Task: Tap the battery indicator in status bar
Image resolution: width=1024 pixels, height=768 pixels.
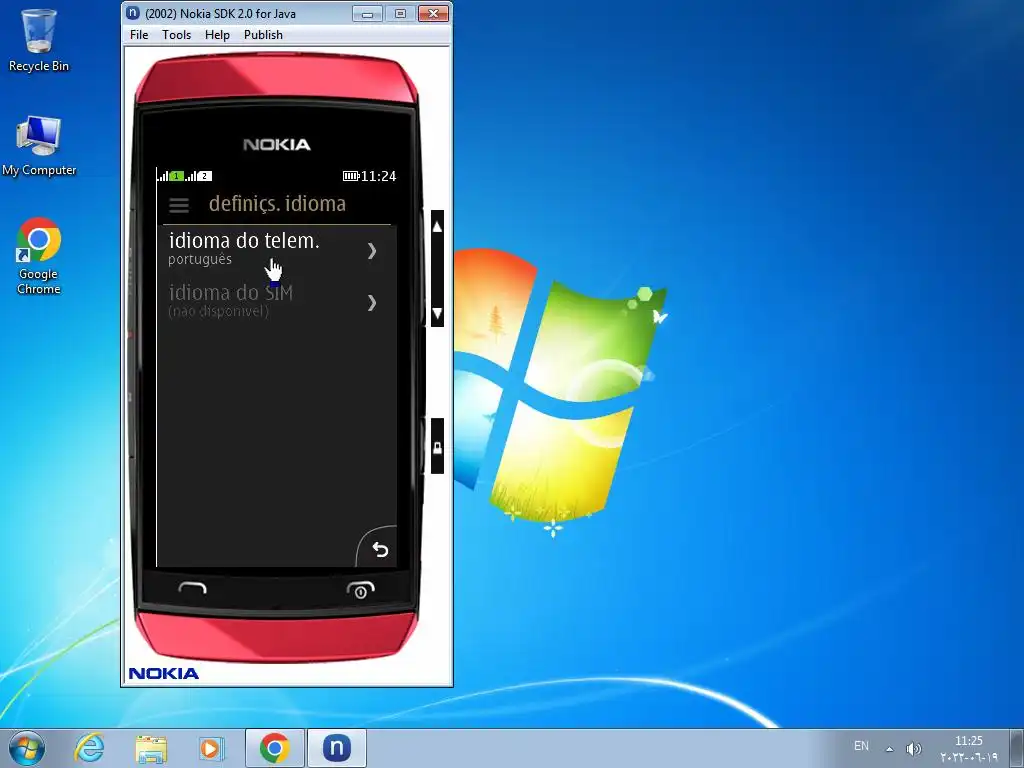Action: (x=351, y=176)
